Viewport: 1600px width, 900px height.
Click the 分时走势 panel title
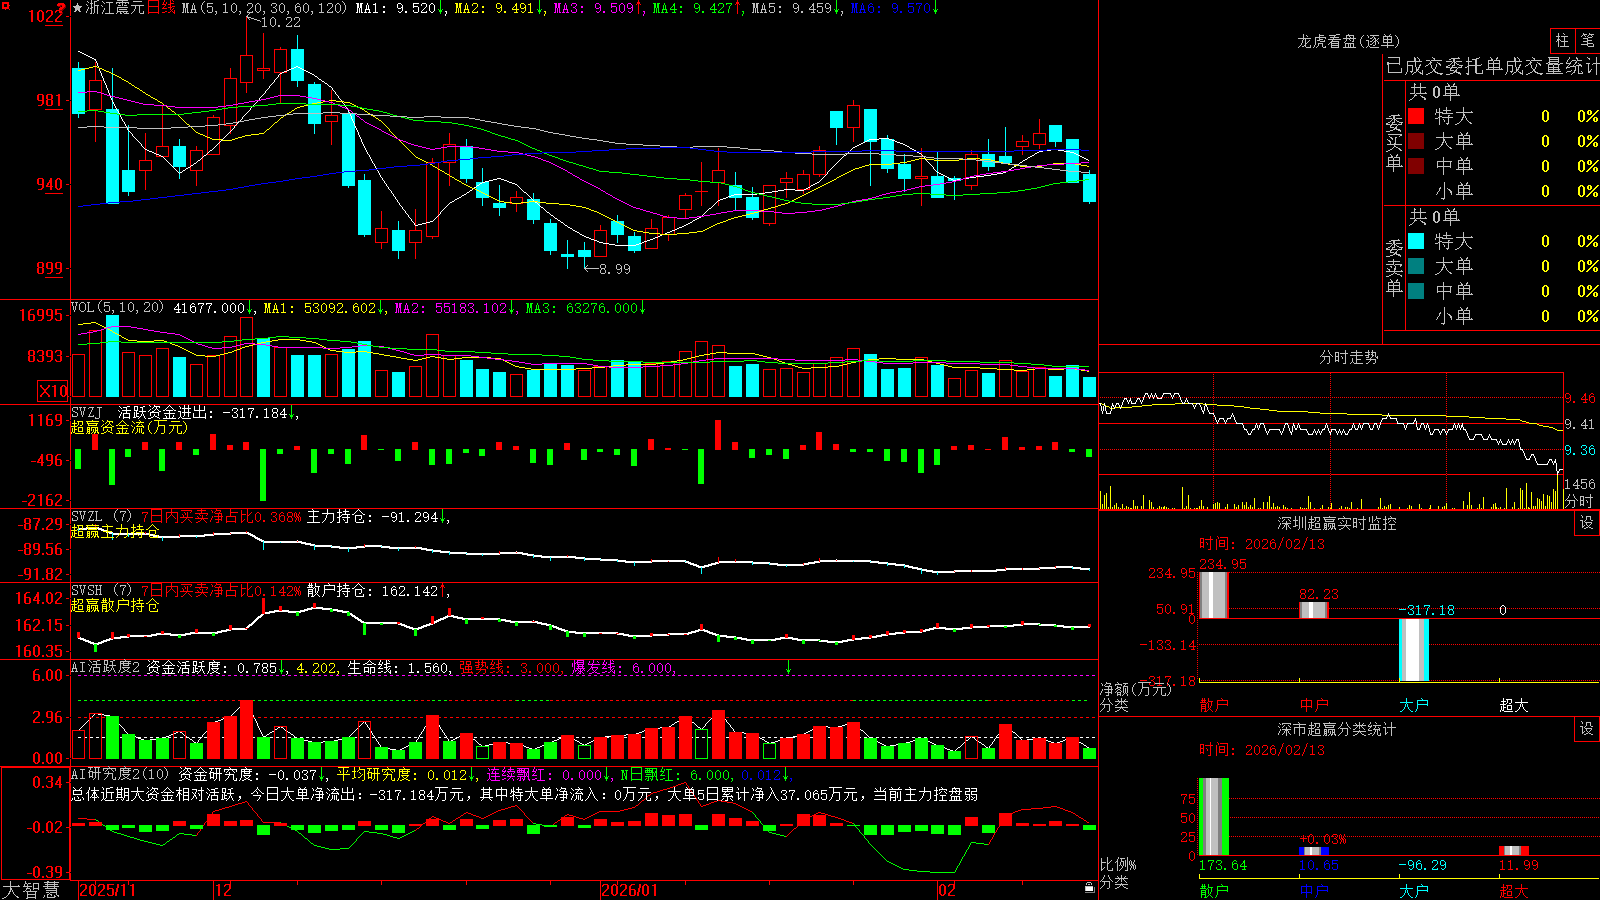pos(1348,357)
